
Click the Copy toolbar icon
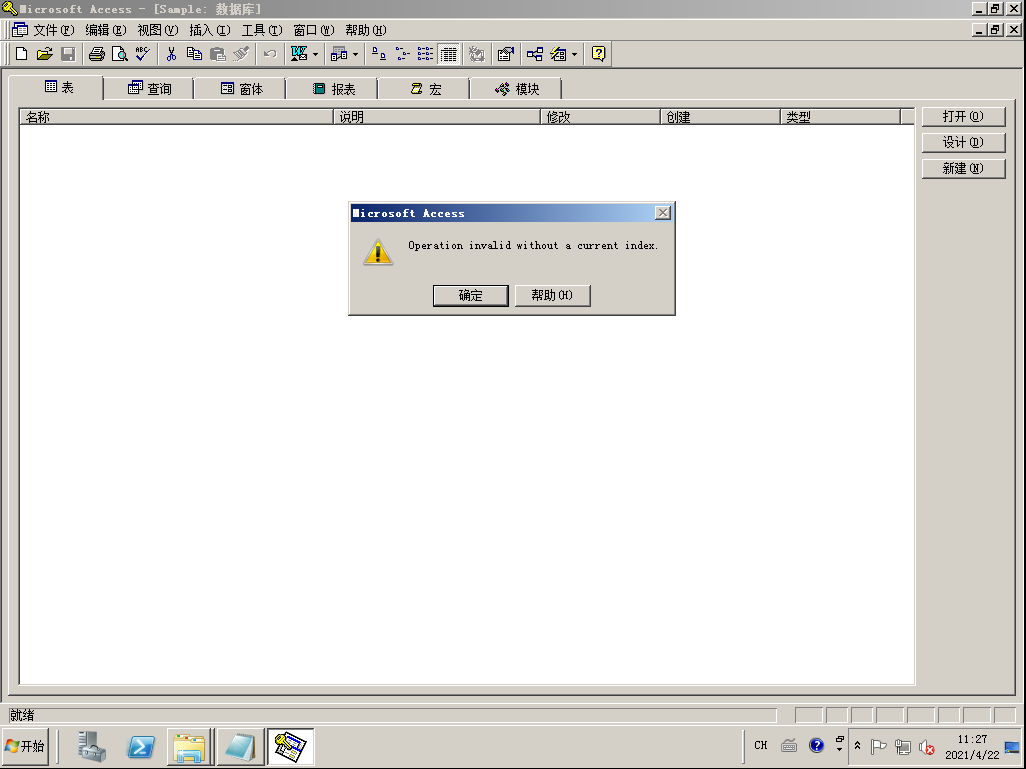(x=194, y=54)
